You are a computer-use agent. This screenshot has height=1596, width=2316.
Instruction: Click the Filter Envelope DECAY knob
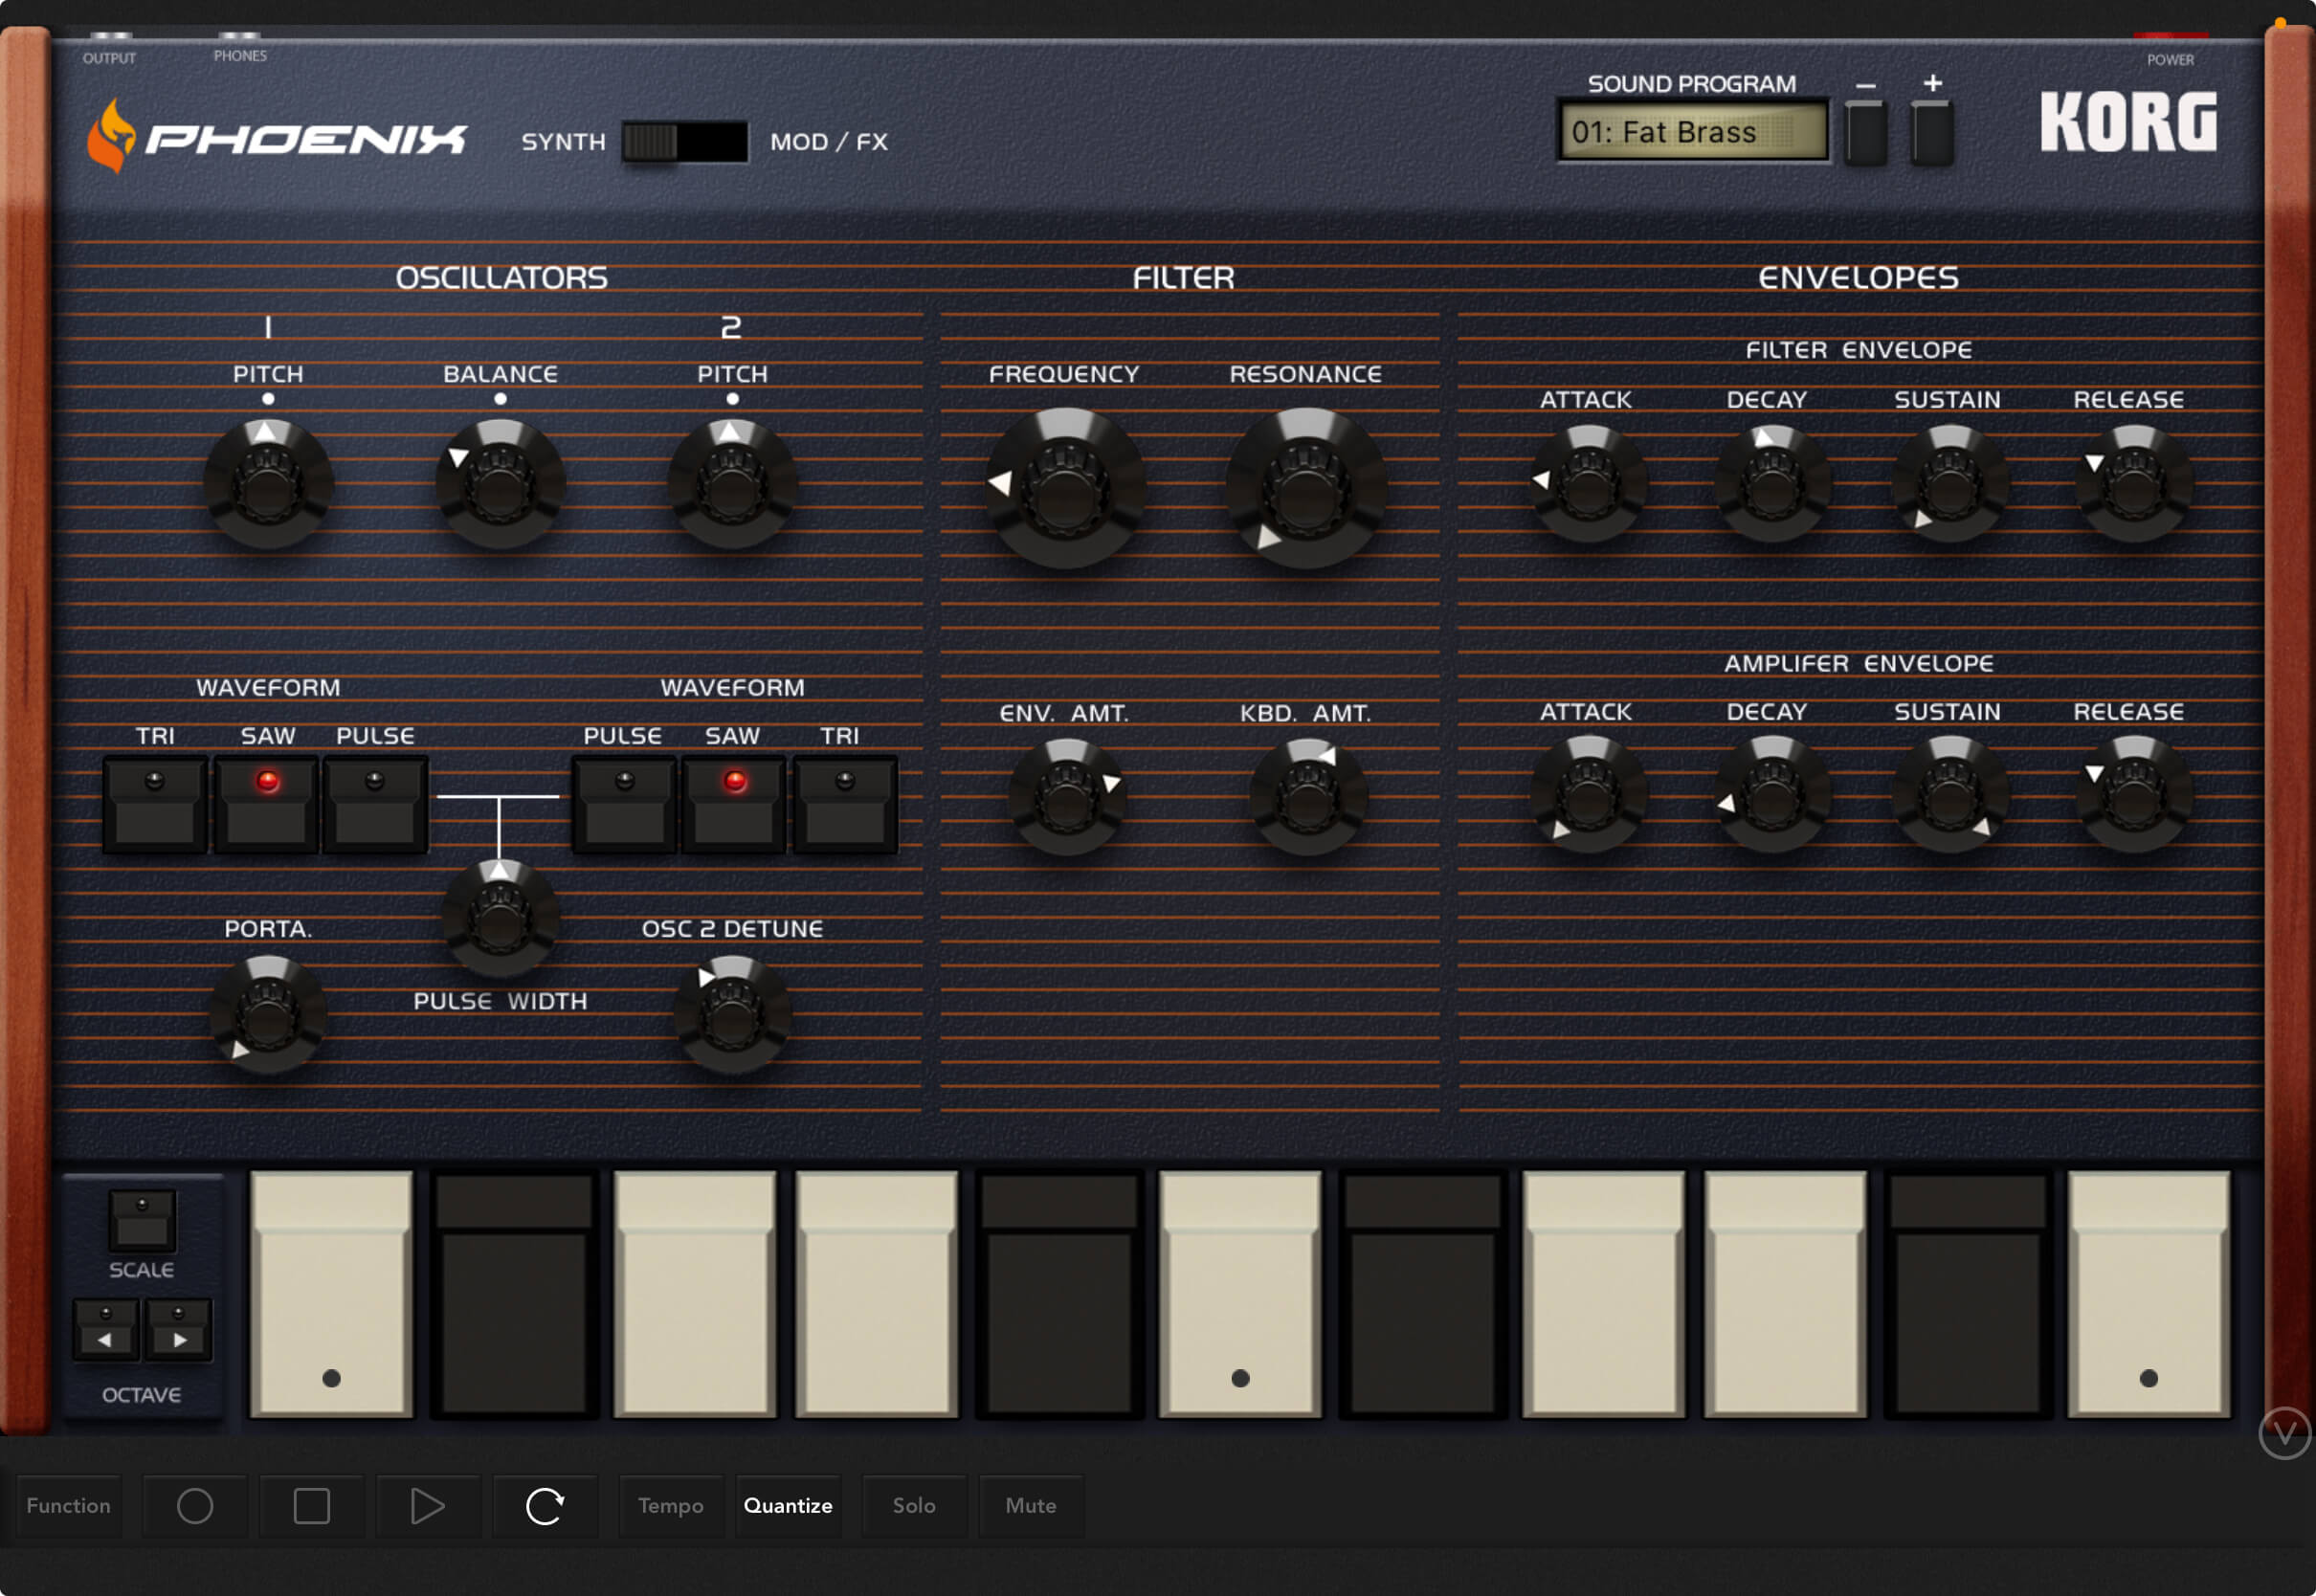click(1772, 484)
